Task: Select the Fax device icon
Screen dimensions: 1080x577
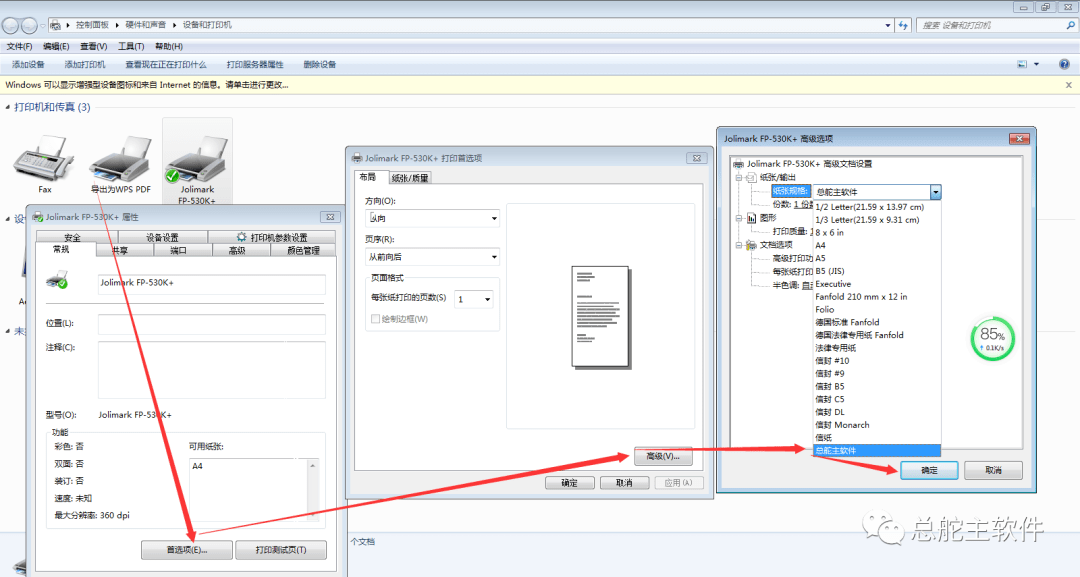Action: [44, 158]
